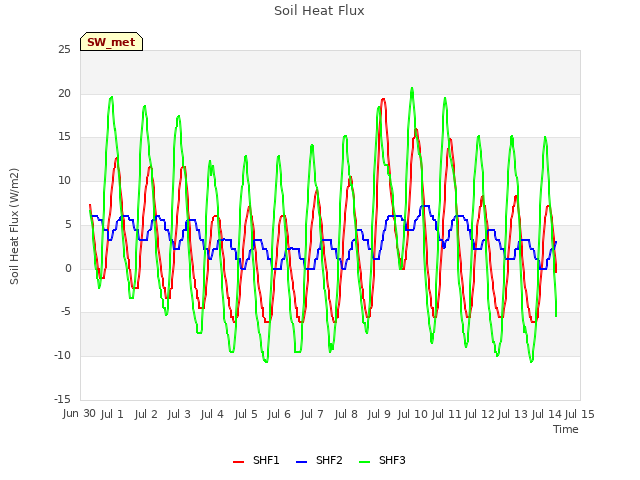Click the blue SHF2 legend marker
This screenshot has height=480, width=640.
(x=301, y=462)
